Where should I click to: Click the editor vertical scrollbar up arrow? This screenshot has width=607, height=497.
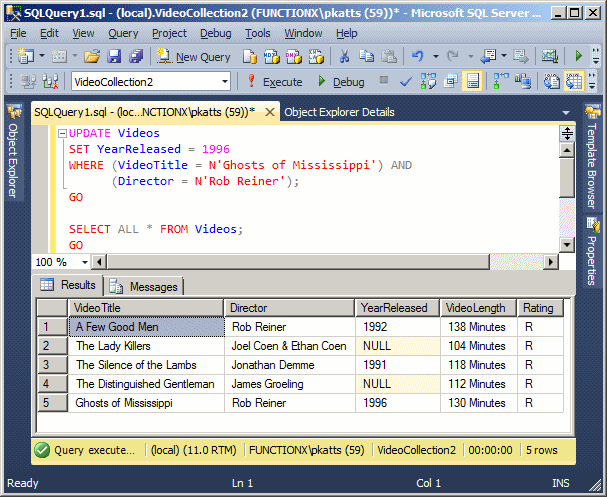point(567,149)
